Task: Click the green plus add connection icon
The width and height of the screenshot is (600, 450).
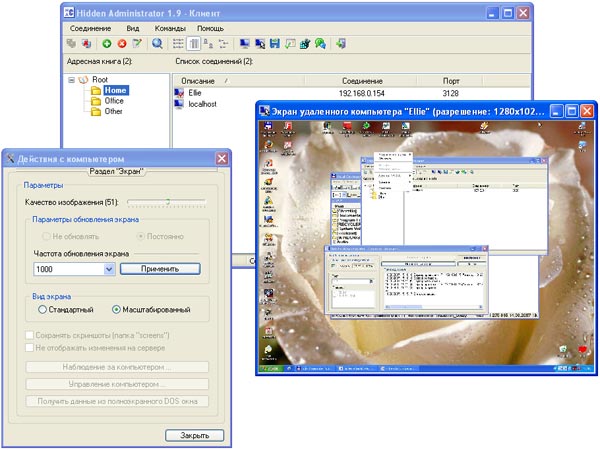Action: (x=107, y=44)
